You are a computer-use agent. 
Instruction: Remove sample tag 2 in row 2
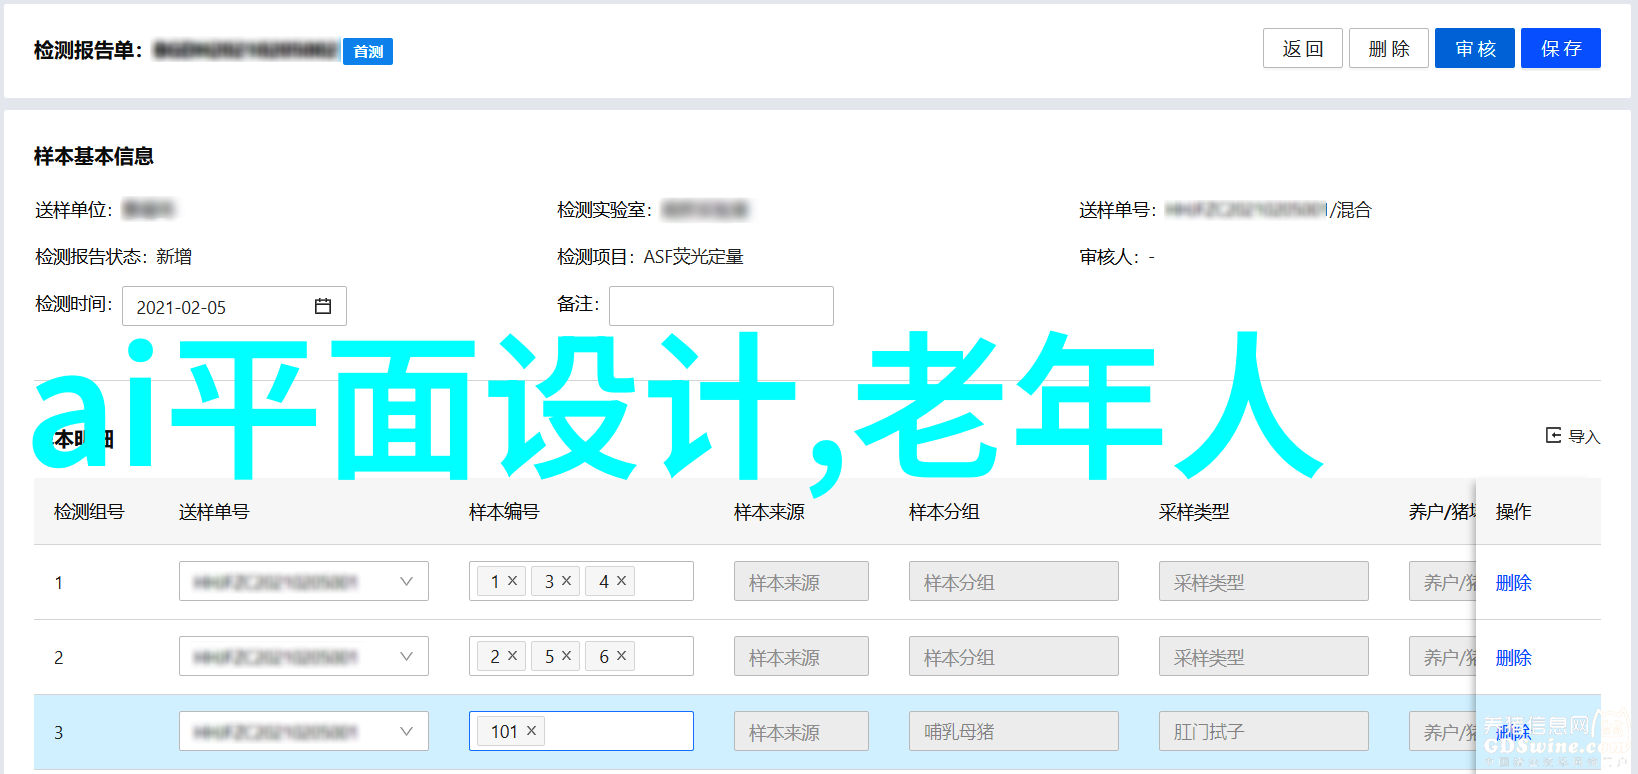pos(512,655)
